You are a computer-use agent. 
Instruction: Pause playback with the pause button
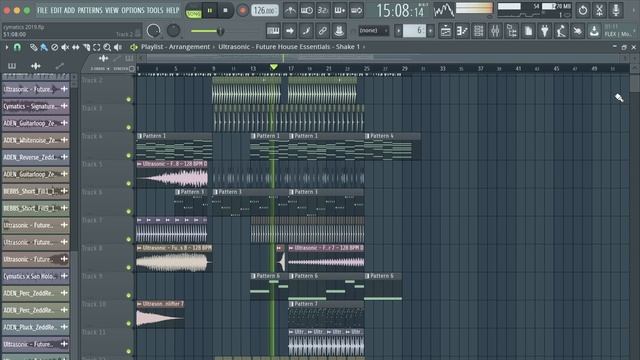(x=210, y=11)
